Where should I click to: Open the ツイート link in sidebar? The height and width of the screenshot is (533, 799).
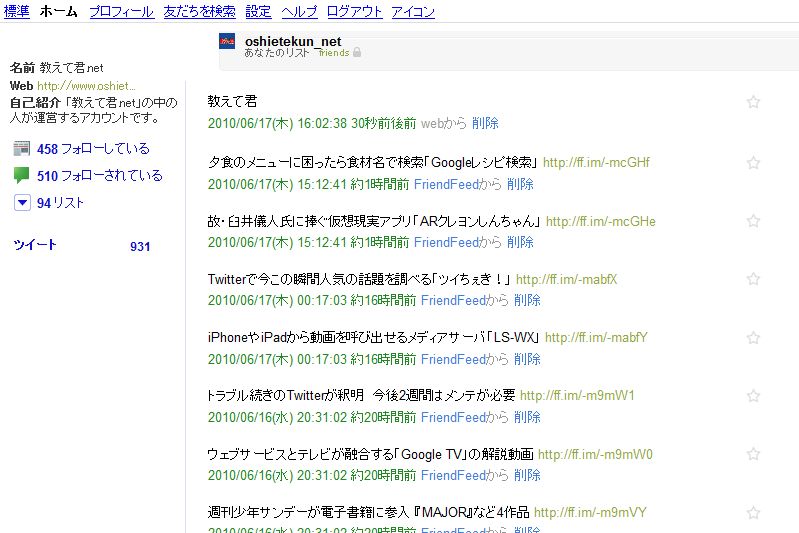click(35, 245)
